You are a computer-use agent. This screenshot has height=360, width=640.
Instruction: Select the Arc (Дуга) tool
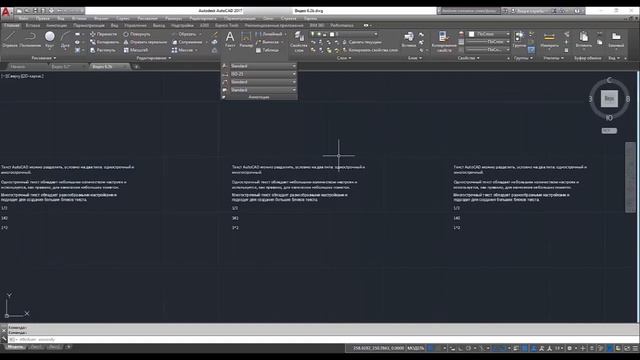point(65,39)
